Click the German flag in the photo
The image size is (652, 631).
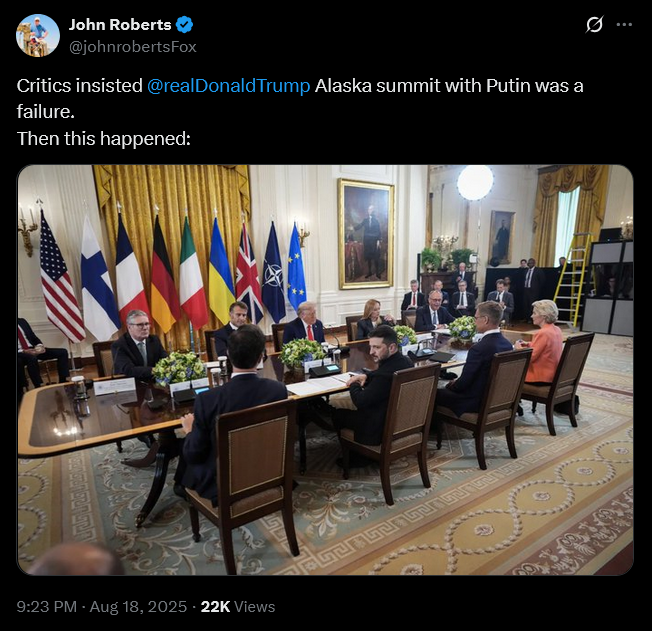165,275
